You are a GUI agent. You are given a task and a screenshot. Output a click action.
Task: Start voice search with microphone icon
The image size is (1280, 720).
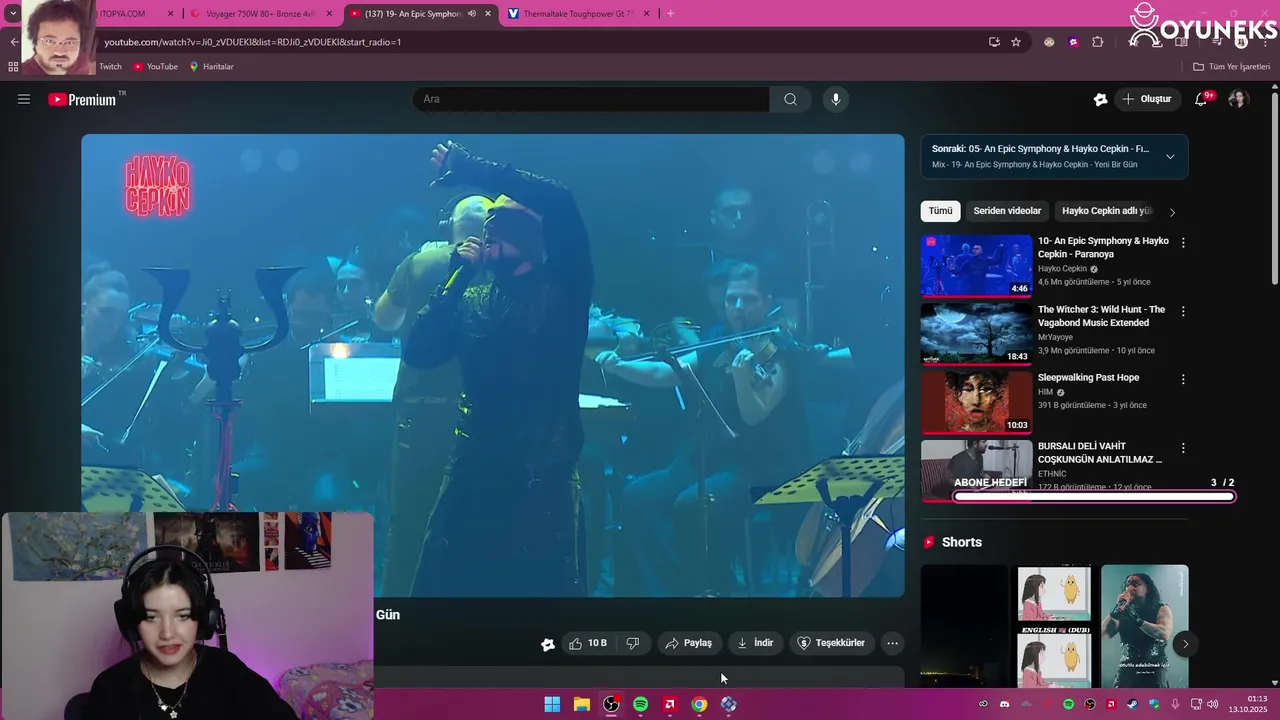pyautogui.click(x=836, y=99)
